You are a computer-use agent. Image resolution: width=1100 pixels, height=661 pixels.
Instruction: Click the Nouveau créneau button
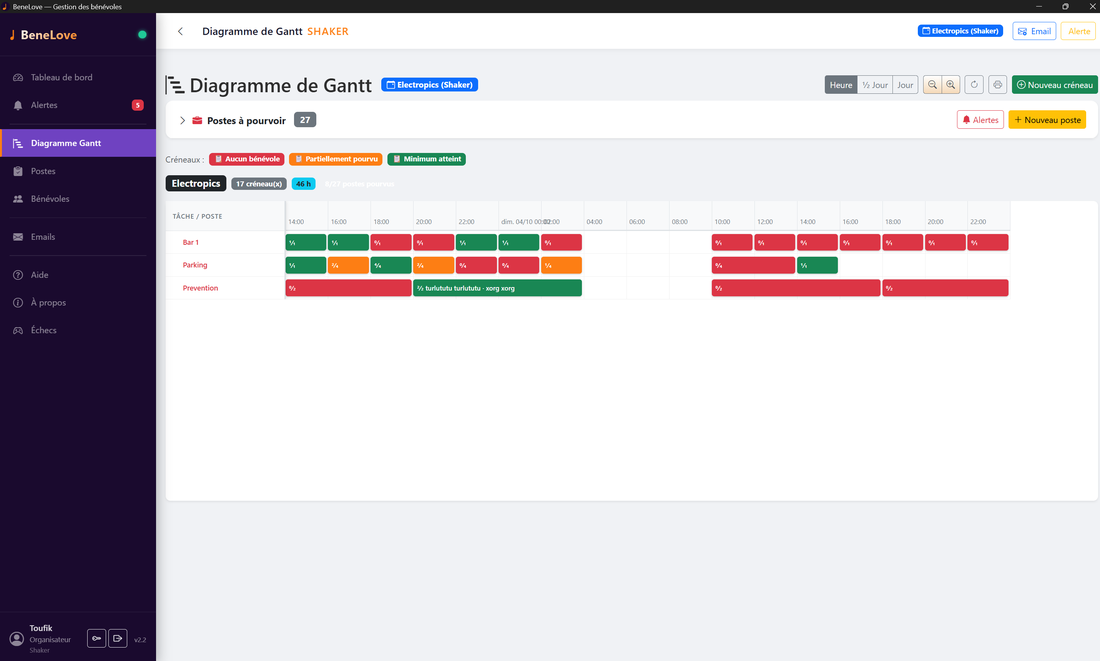point(1054,85)
